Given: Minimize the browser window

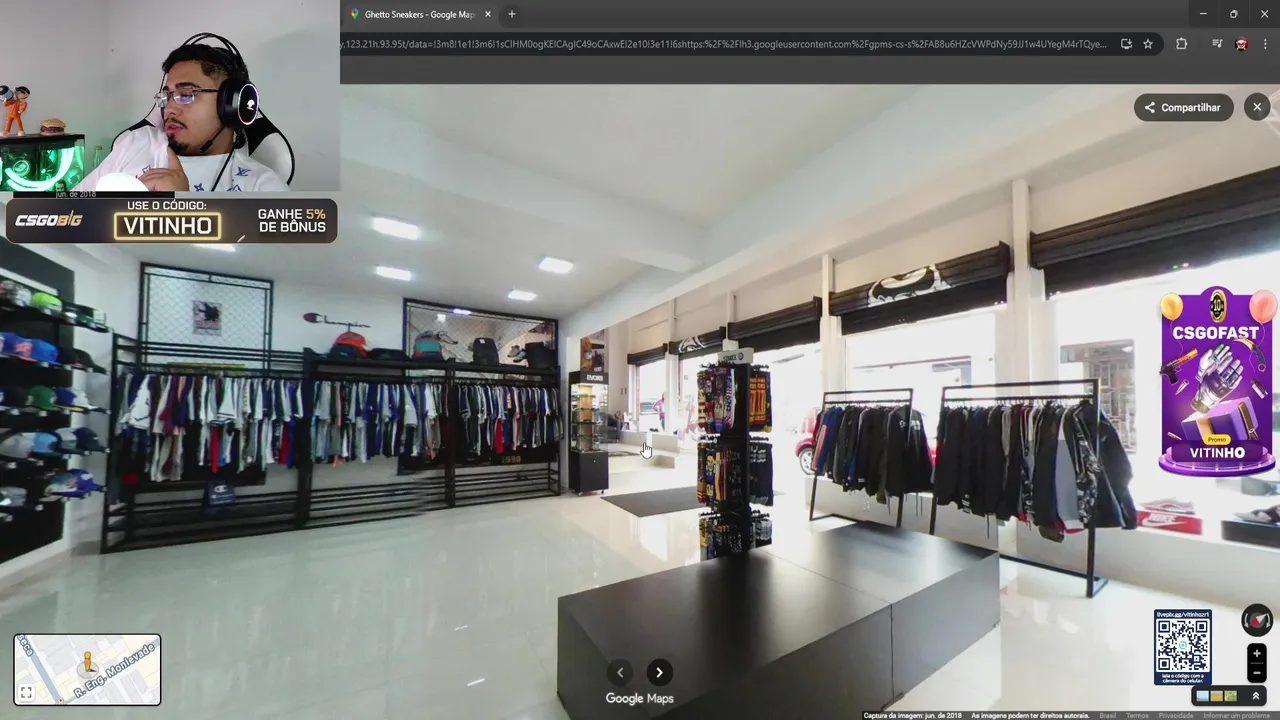Looking at the screenshot, I should pos(1203,14).
